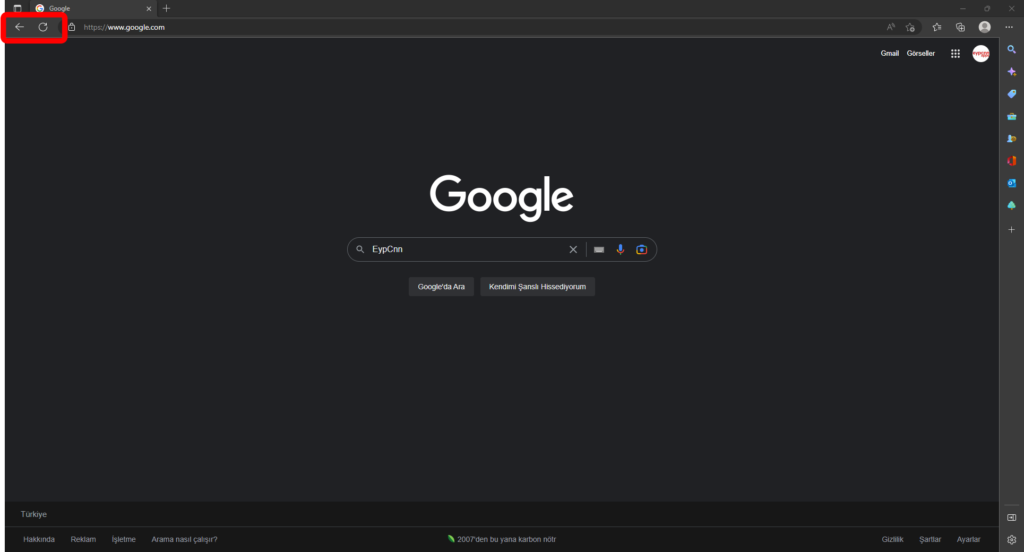Open Arama nasıl çalışır? footer link
The height and width of the screenshot is (552, 1024).
coord(184,540)
